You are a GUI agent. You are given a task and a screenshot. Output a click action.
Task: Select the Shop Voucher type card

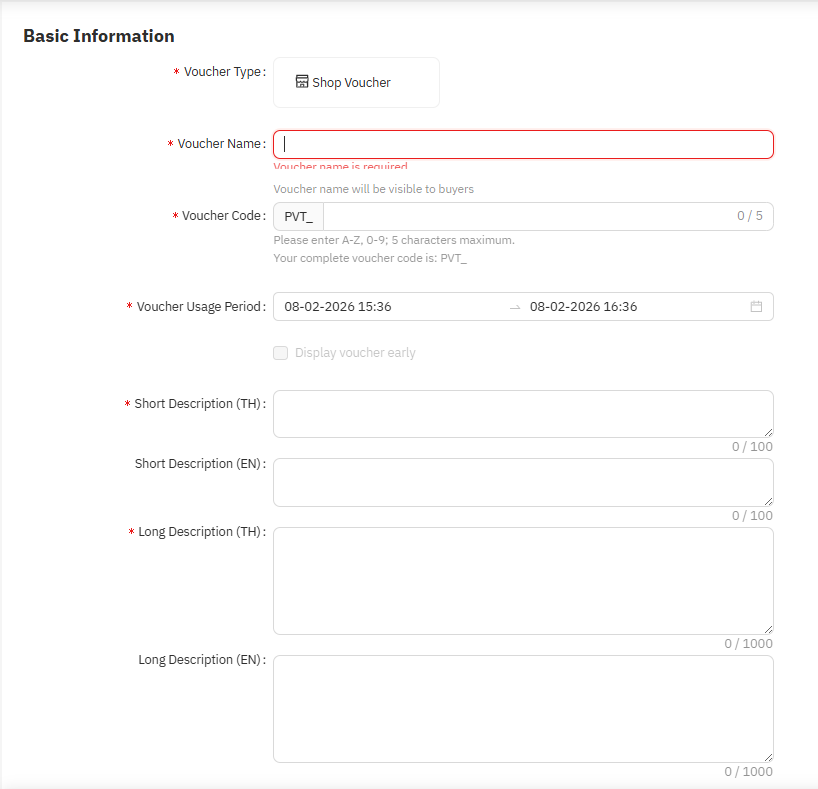[x=356, y=82]
